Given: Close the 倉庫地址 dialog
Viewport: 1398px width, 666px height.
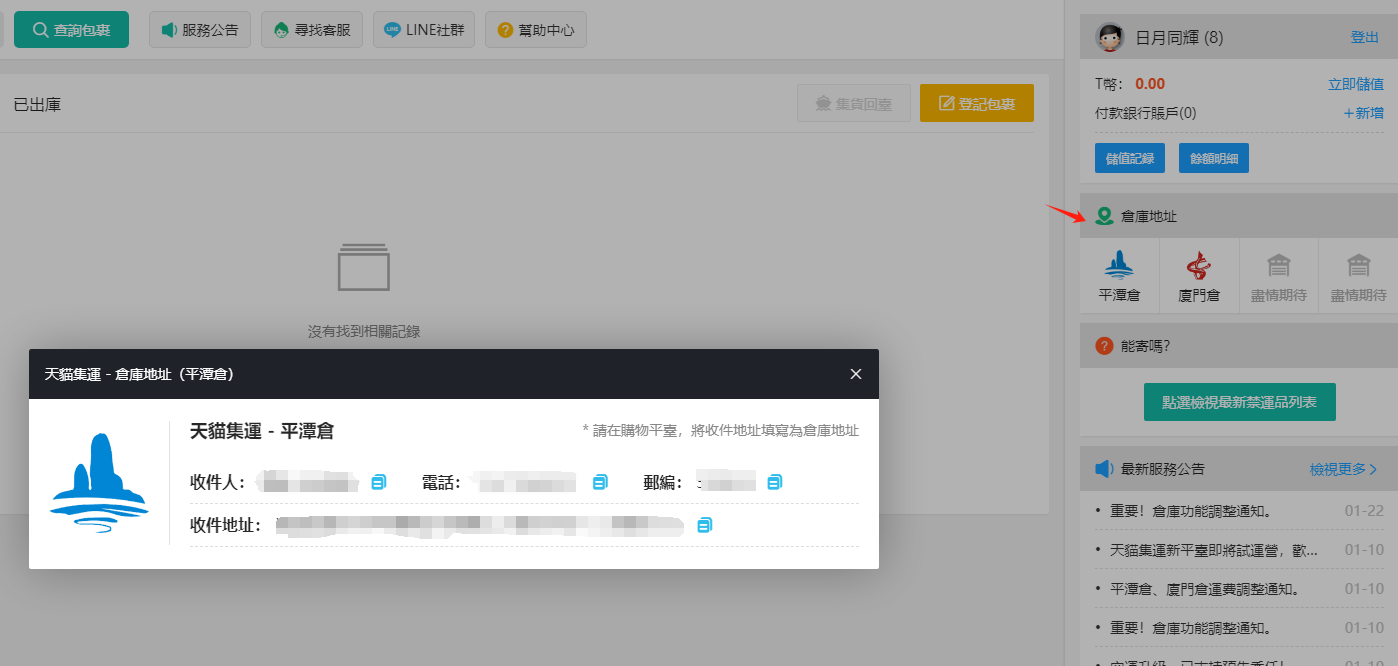Looking at the screenshot, I should (x=855, y=374).
